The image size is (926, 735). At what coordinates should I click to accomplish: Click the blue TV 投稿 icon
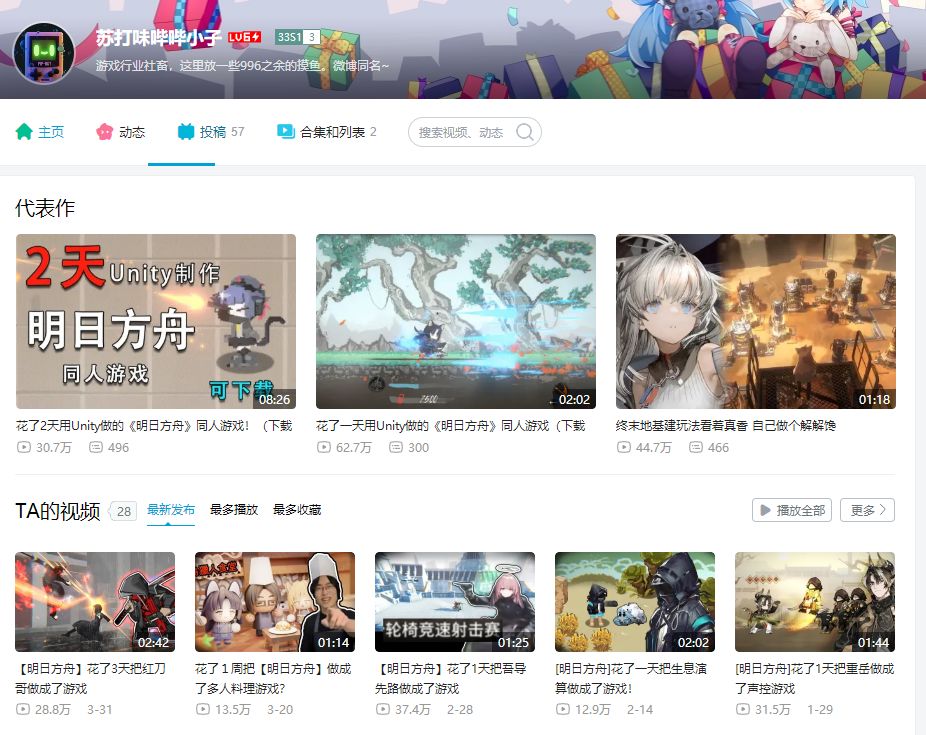coord(186,132)
